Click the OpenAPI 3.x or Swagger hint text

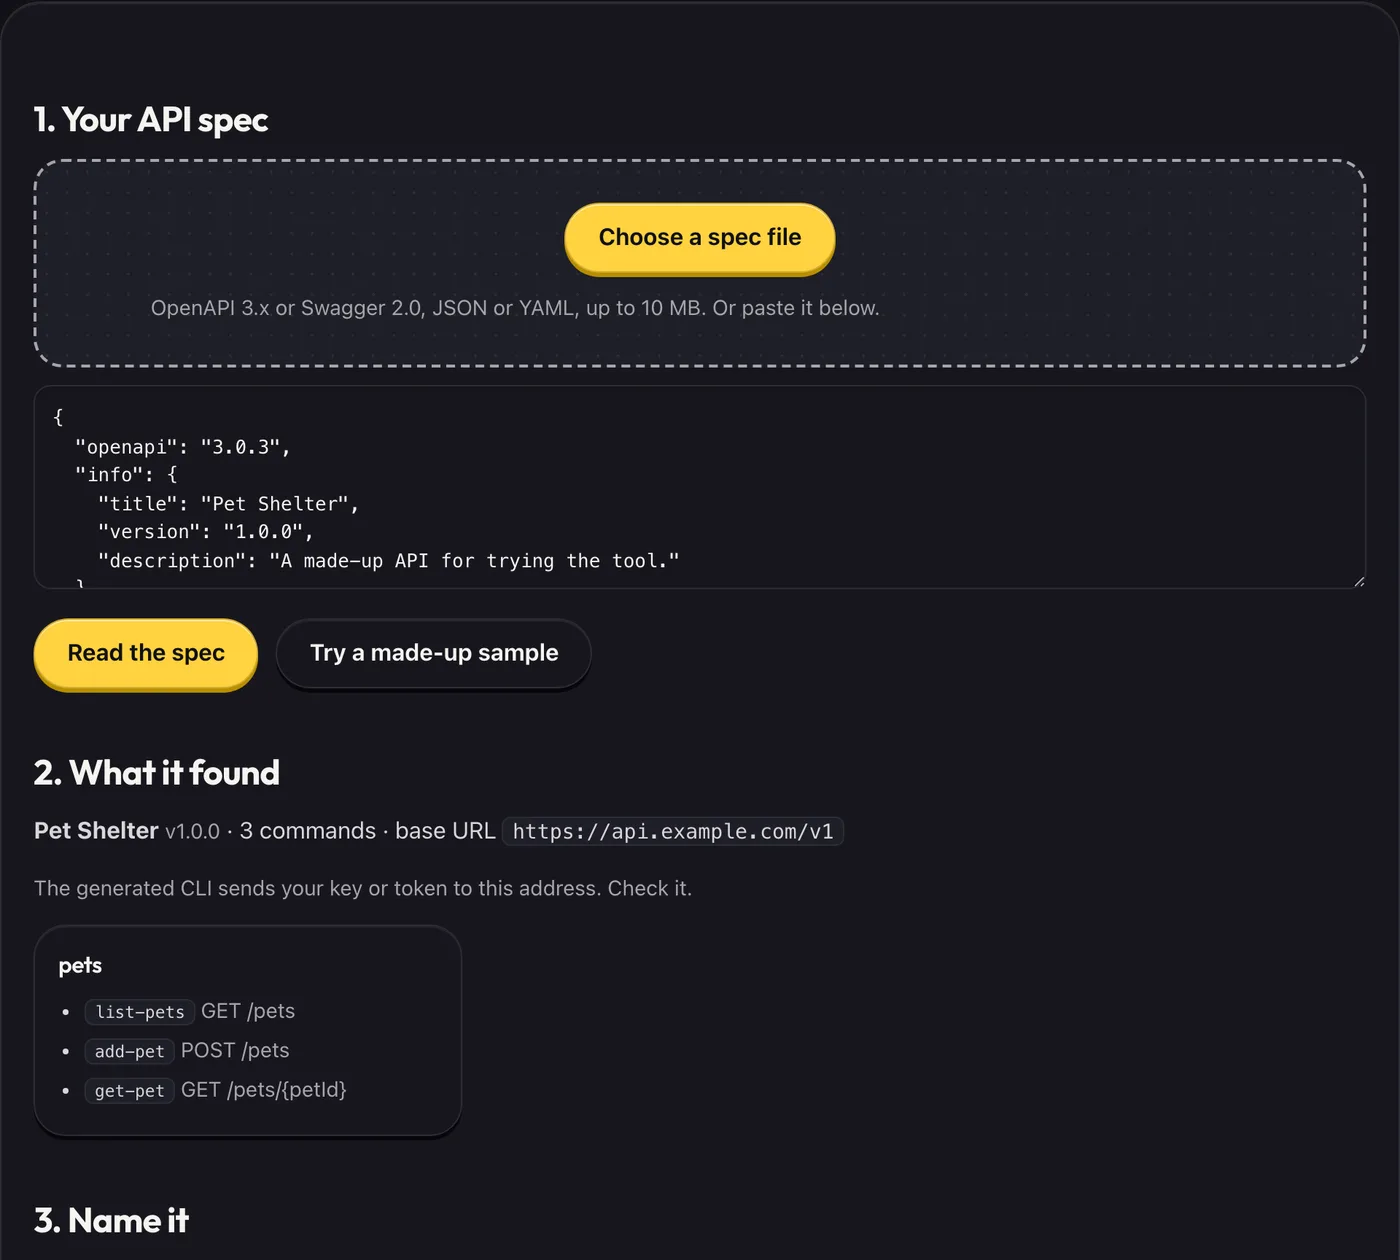pos(515,308)
